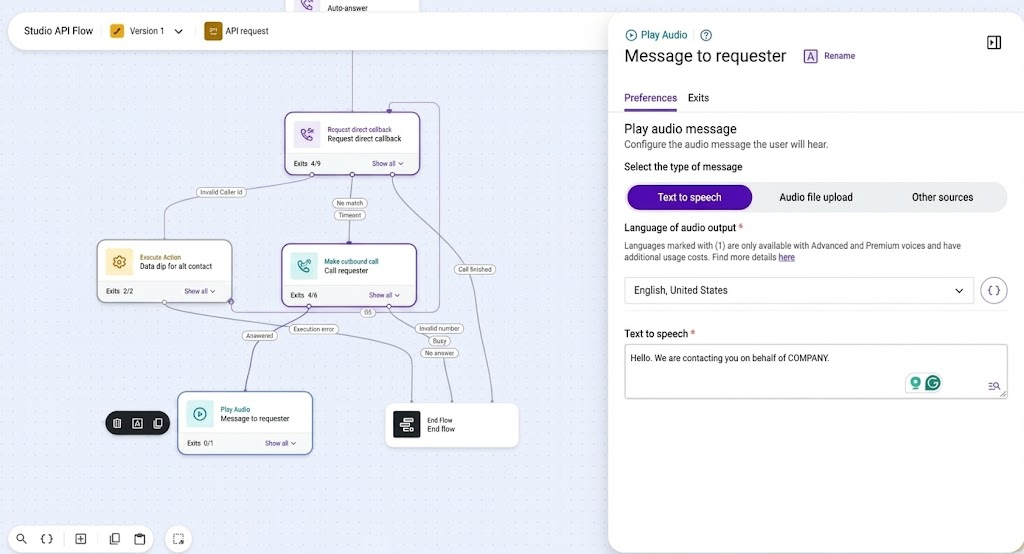Collapse the side panel using panel icon
Screen dimensions: 1024x554
994,42
